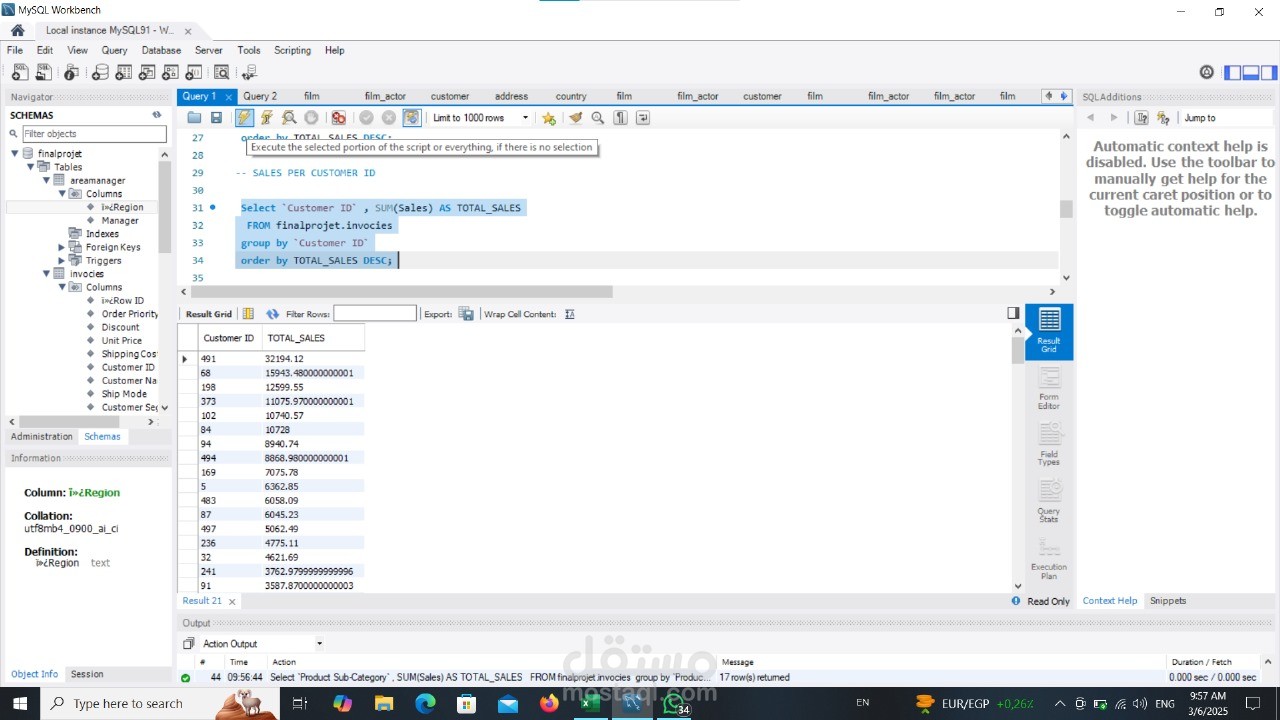This screenshot has height=720, width=1280.
Task: Click the Jump to field in SQL Additions
Action: tap(1227, 118)
